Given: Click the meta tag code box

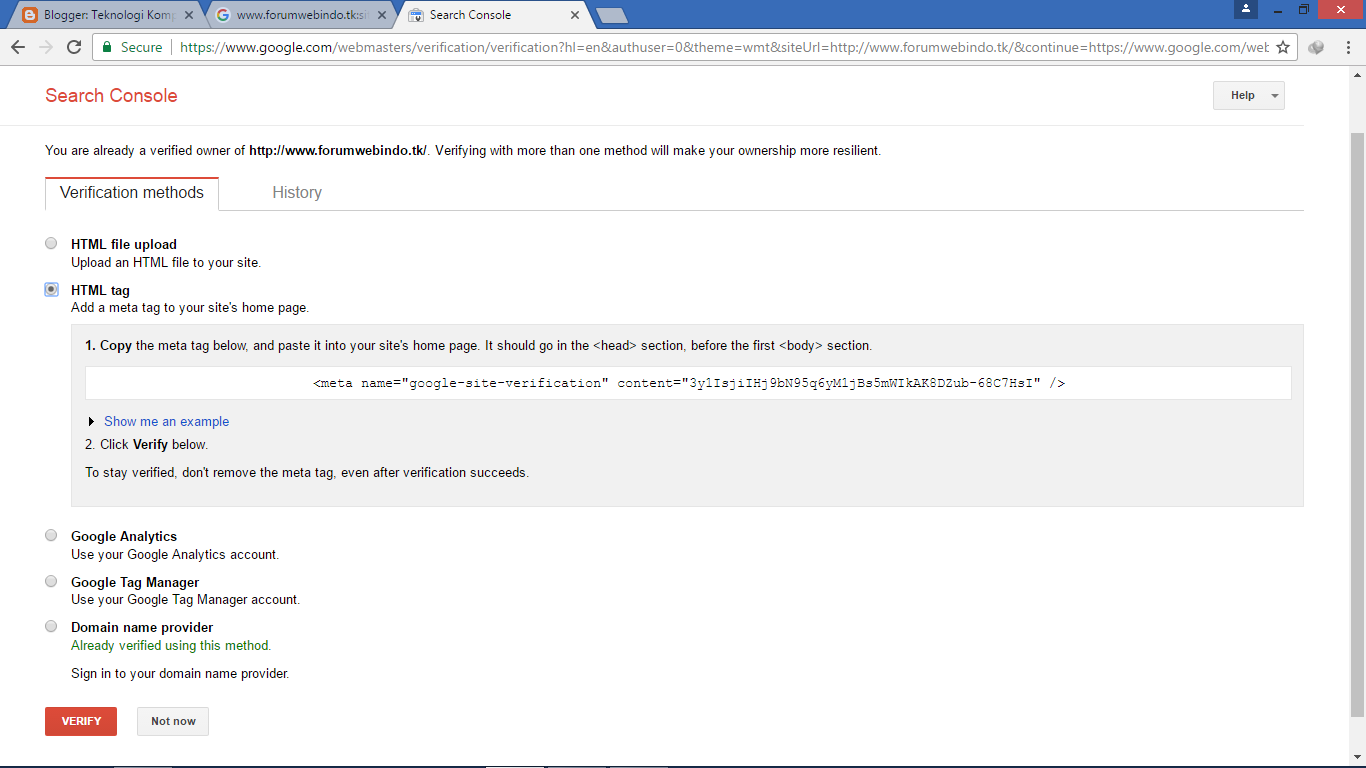Looking at the screenshot, I should coord(688,383).
